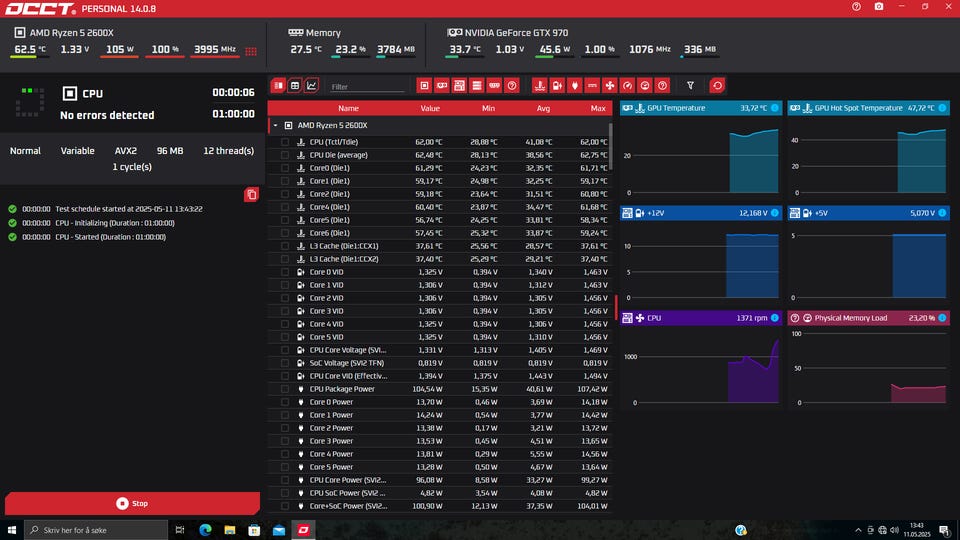Check the Core0 (Die1) row checkbox
Image resolution: width=960 pixels, height=540 pixels.
285,168
